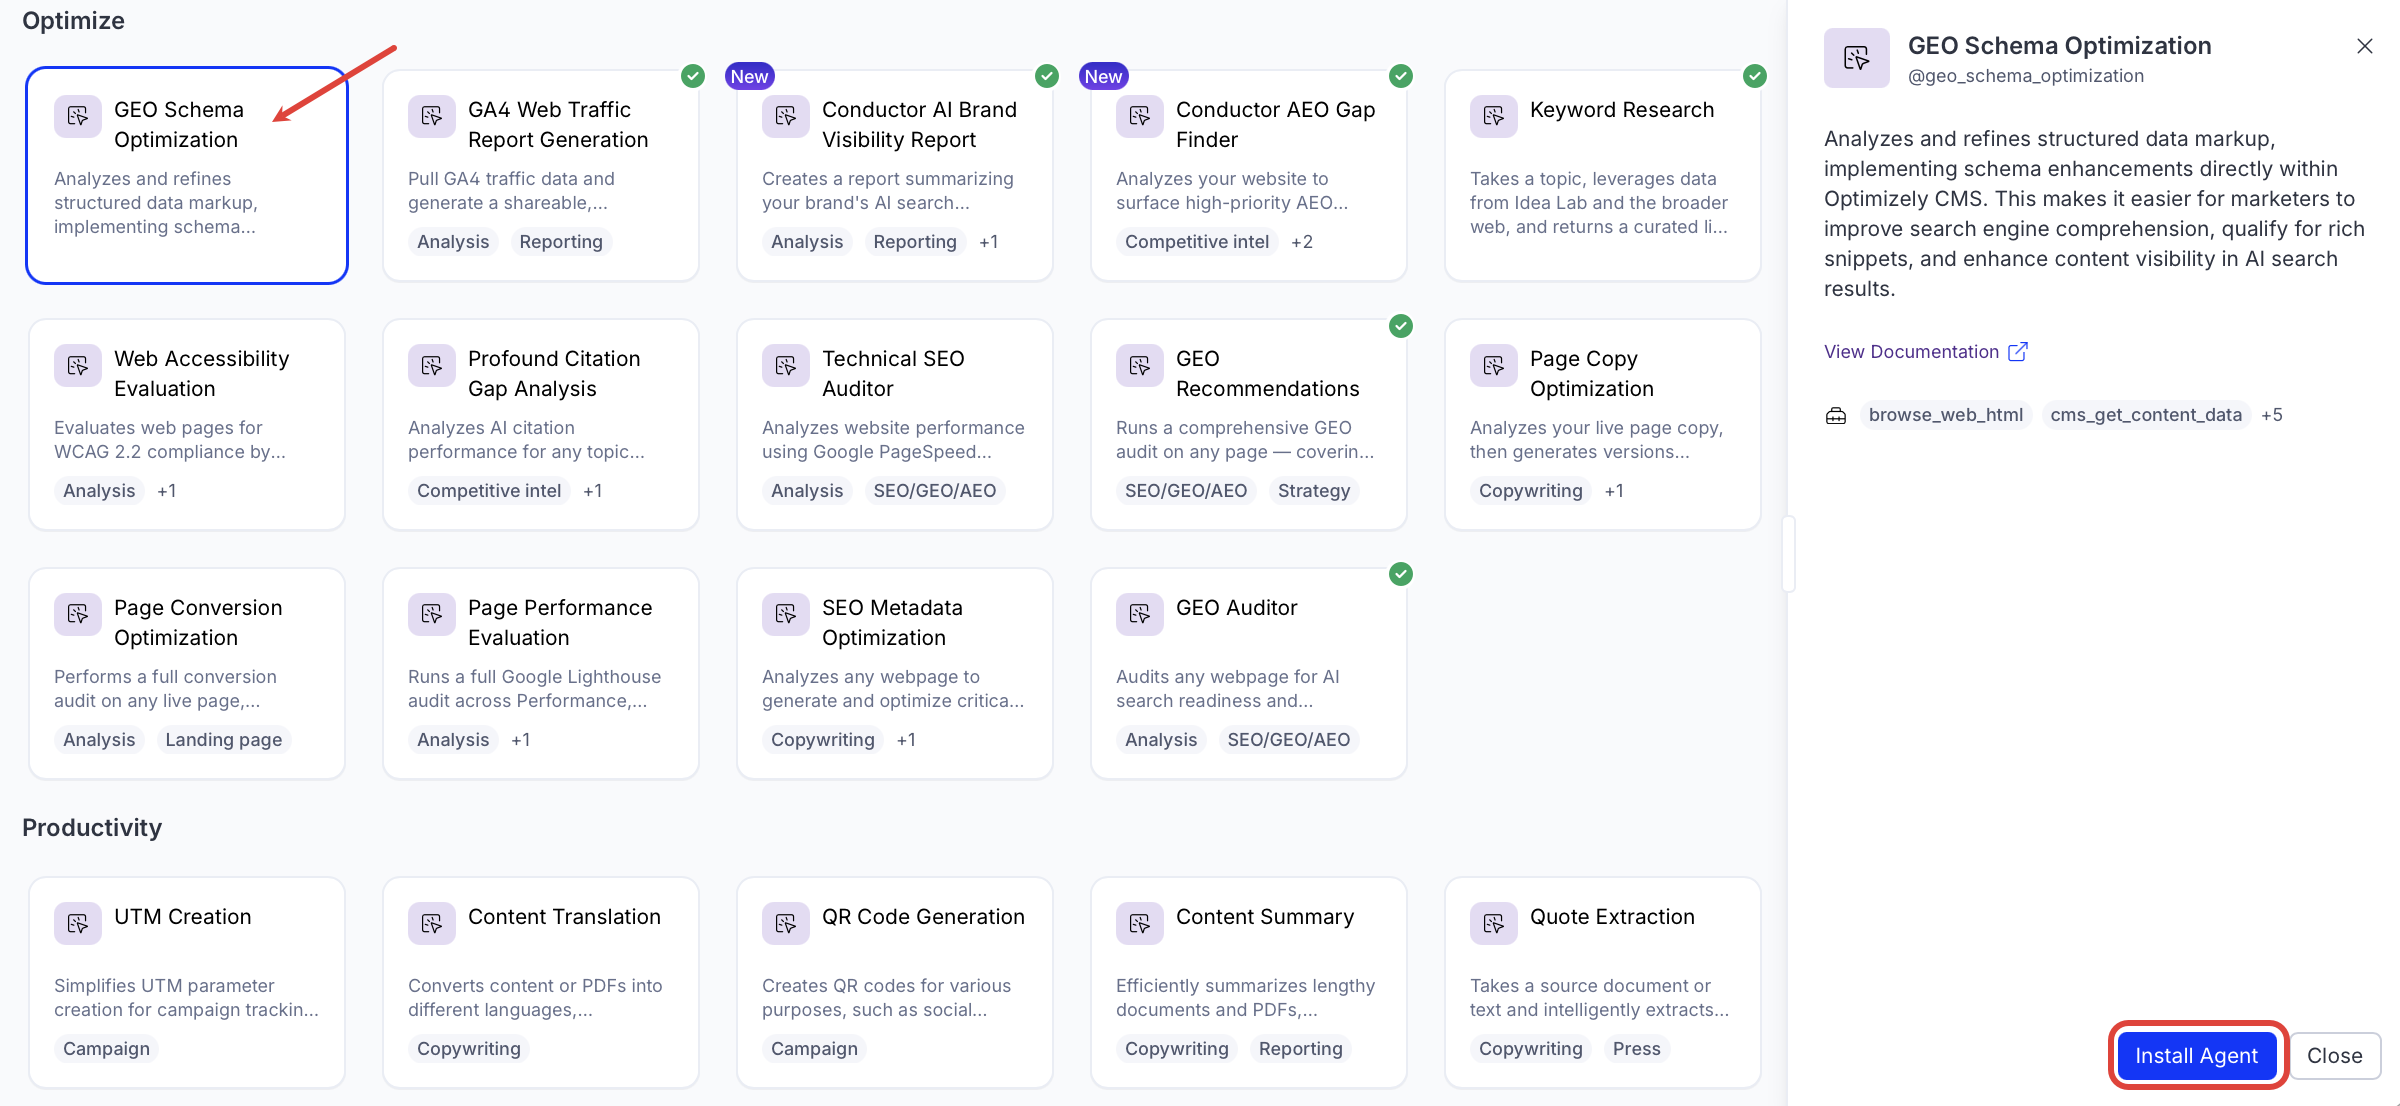
Task: Click the Page Conversion Optimization icon
Action: click(77, 614)
